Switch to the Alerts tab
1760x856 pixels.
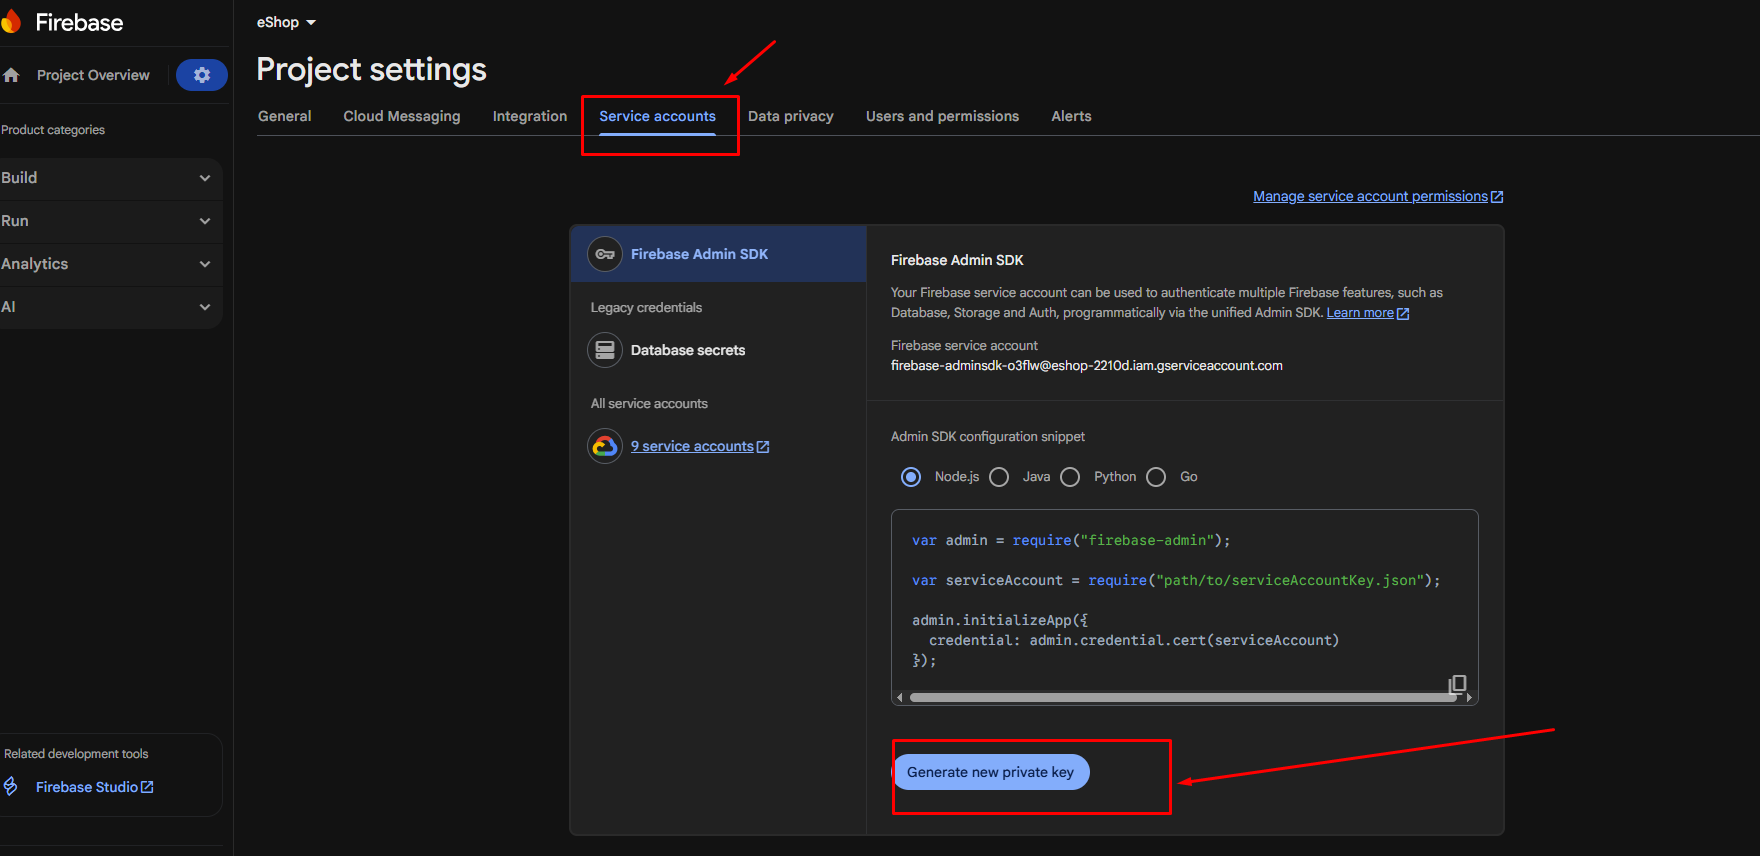pos(1071,116)
